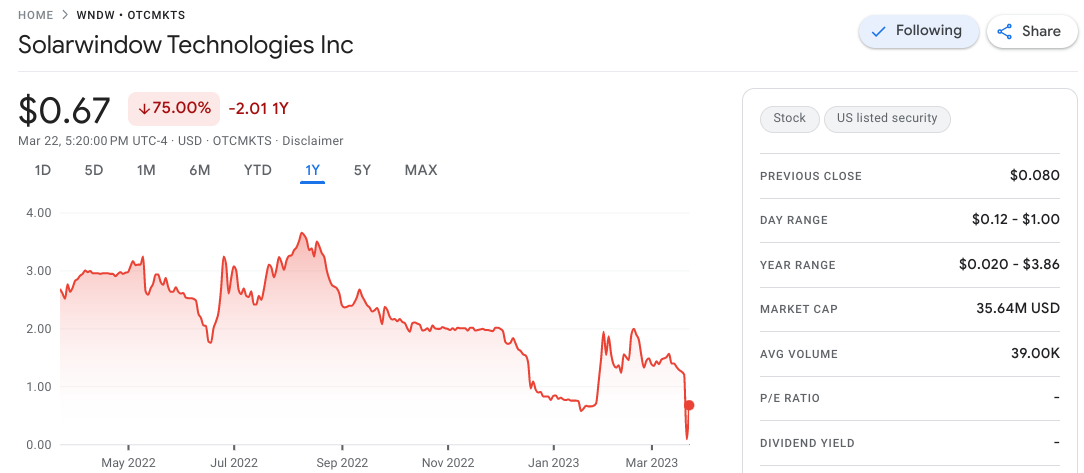Select the 5D time range tab
This screenshot has height=473, width=1084.
pyautogui.click(x=94, y=170)
